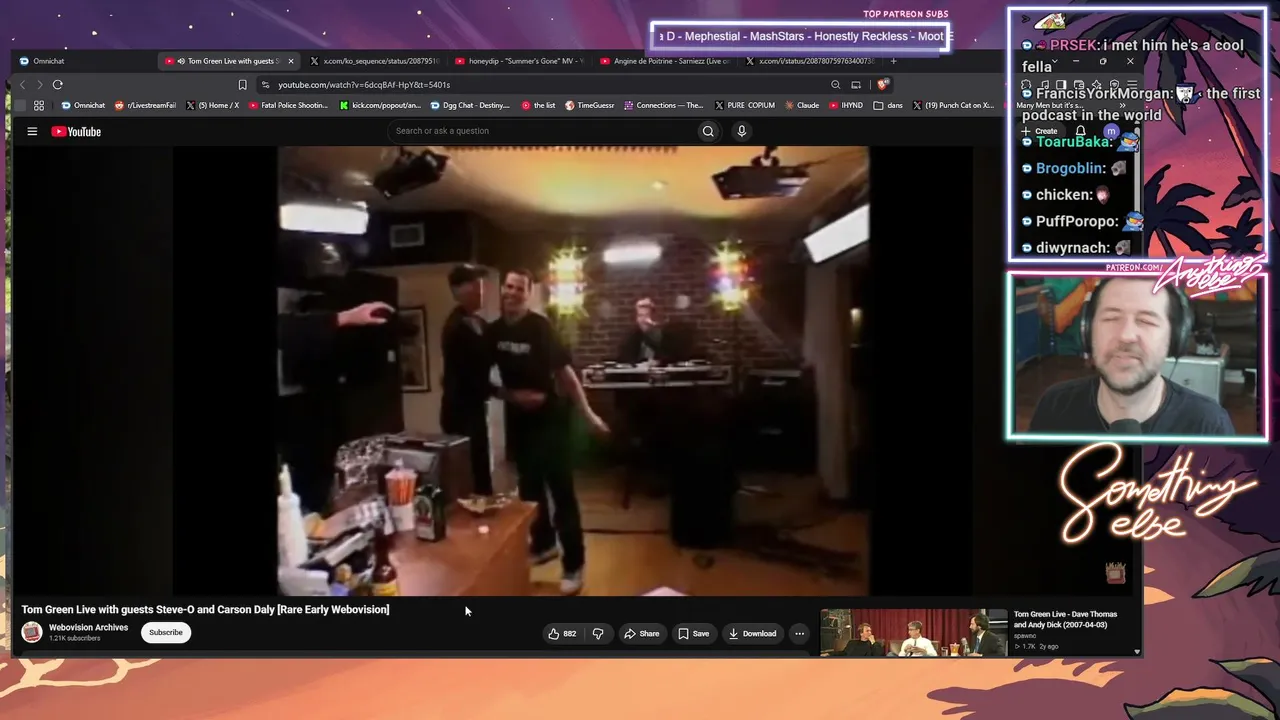Dislike the video with thumbs down button

tap(598, 633)
